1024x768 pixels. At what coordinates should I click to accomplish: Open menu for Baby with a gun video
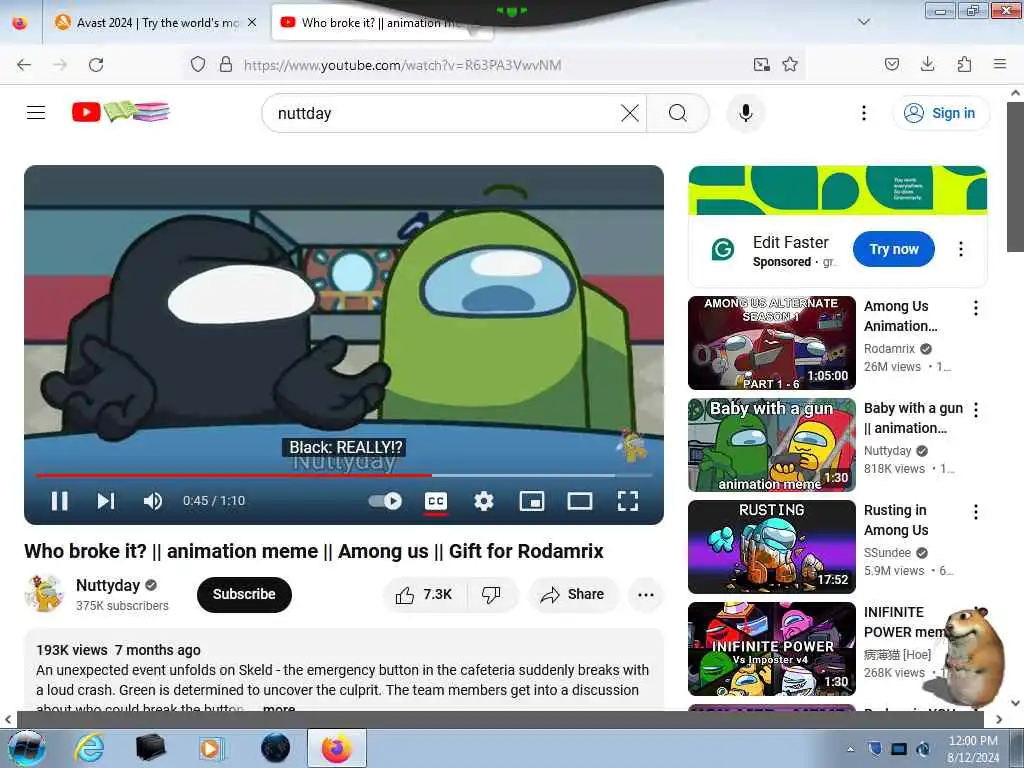tap(976, 409)
